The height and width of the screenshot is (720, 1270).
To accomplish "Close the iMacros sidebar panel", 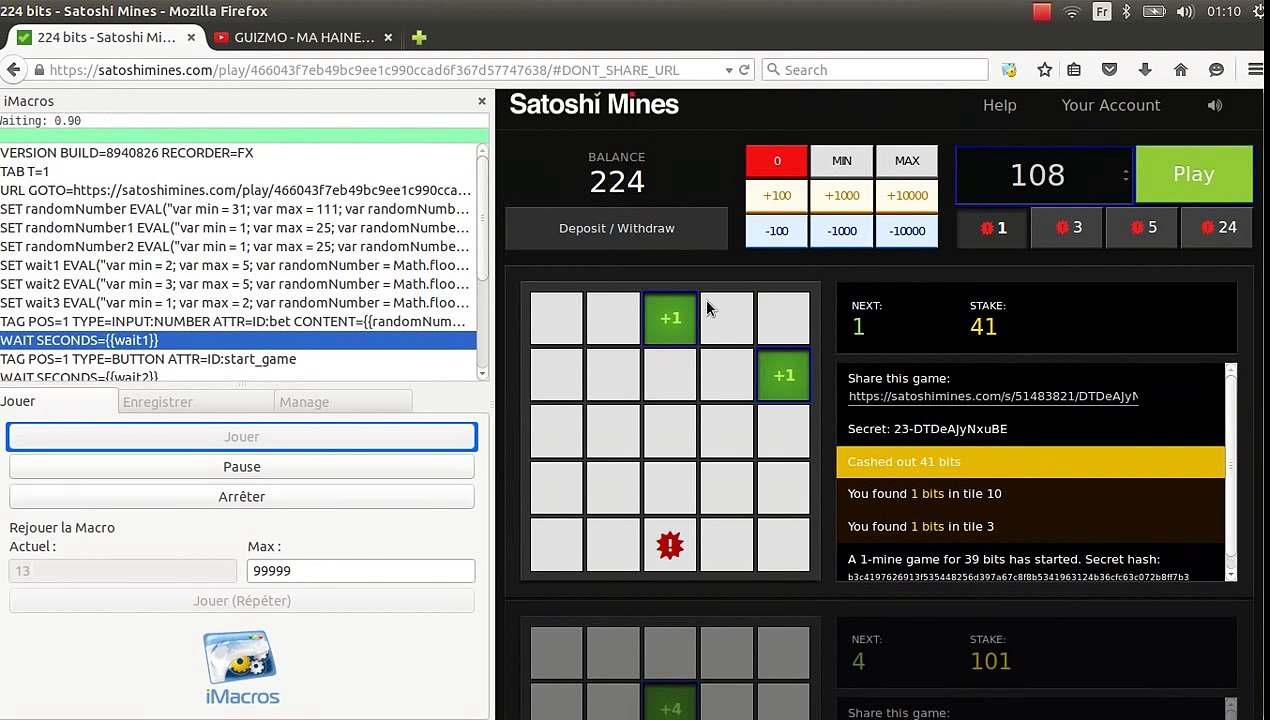I will pos(482,101).
